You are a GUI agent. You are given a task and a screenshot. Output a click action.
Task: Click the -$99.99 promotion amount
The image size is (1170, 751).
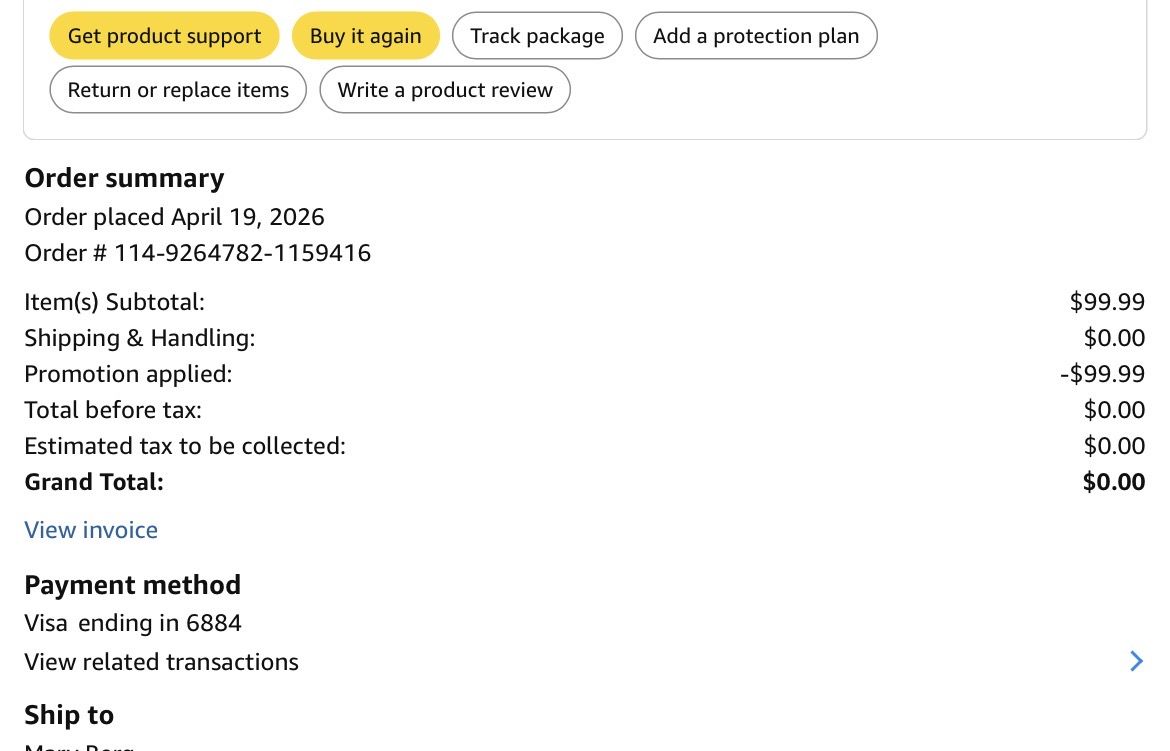1102,374
